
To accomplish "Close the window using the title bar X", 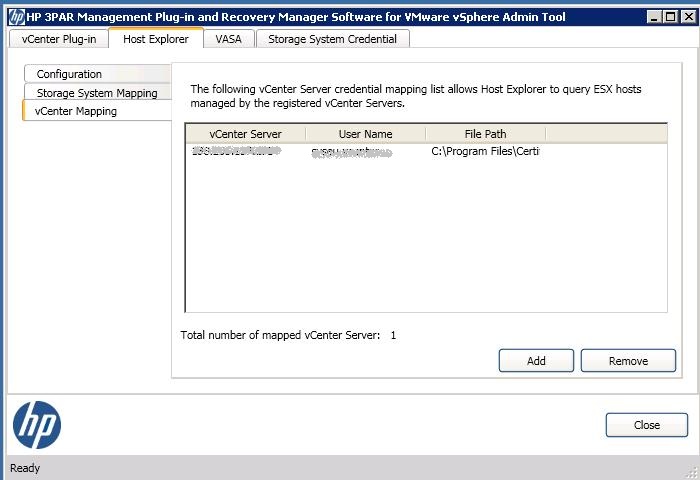I will coord(688,17).
